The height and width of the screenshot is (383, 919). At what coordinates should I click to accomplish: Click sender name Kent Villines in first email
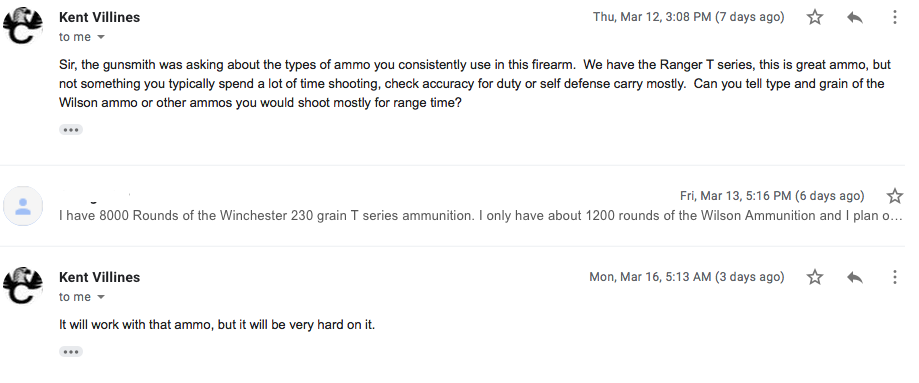coord(100,18)
